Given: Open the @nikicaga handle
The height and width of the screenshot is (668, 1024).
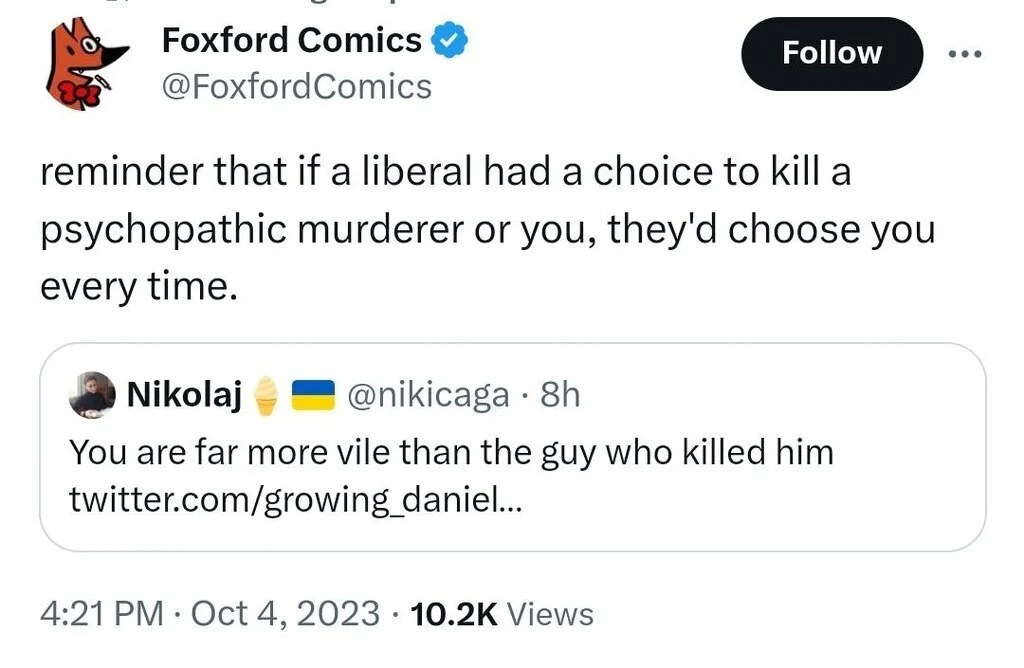Looking at the screenshot, I should pyautogui.click(x=427, y=396).
